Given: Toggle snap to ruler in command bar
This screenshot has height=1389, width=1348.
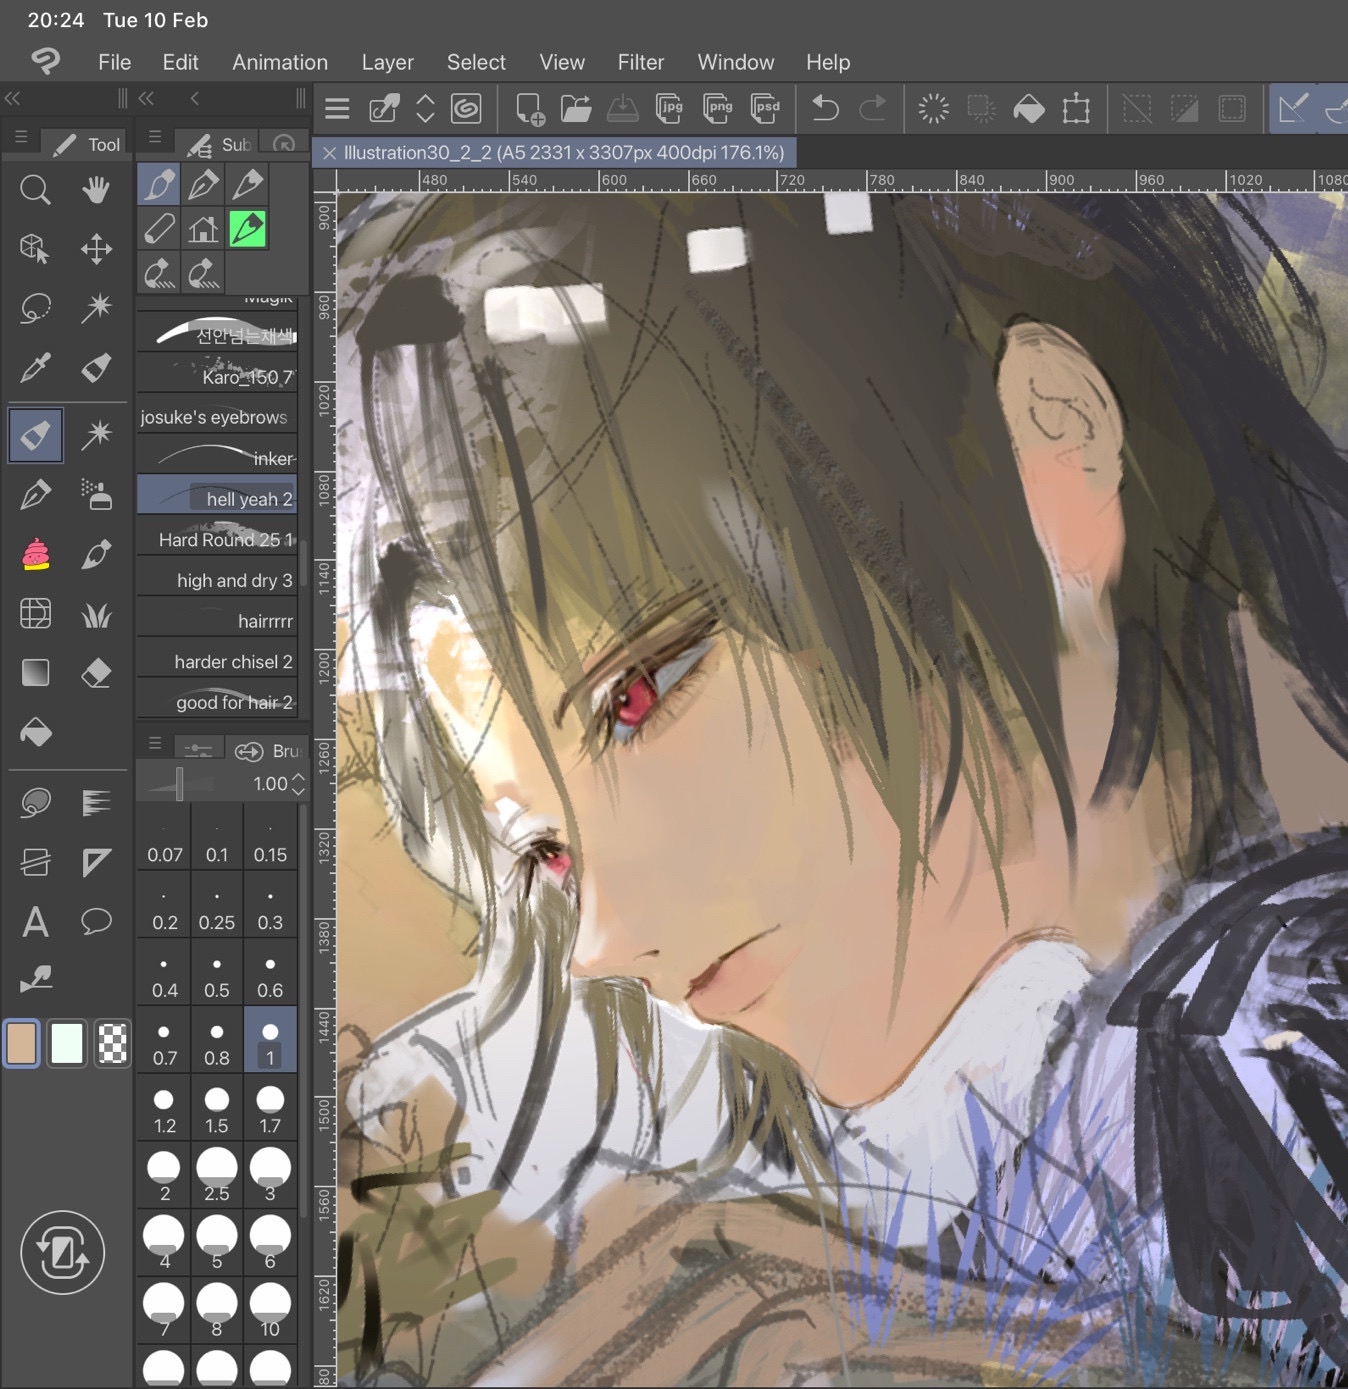Looking at the screenshot, I should click(1293, 108).
